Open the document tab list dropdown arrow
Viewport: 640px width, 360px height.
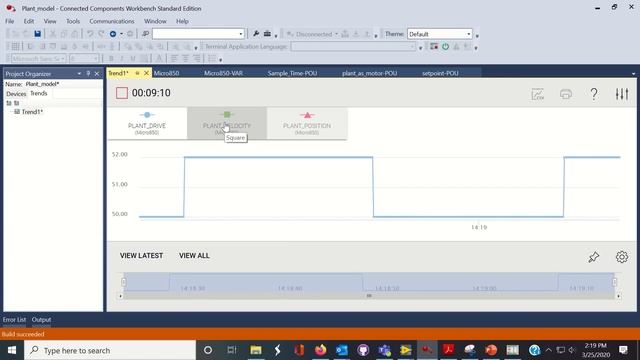tap(633, 74)
